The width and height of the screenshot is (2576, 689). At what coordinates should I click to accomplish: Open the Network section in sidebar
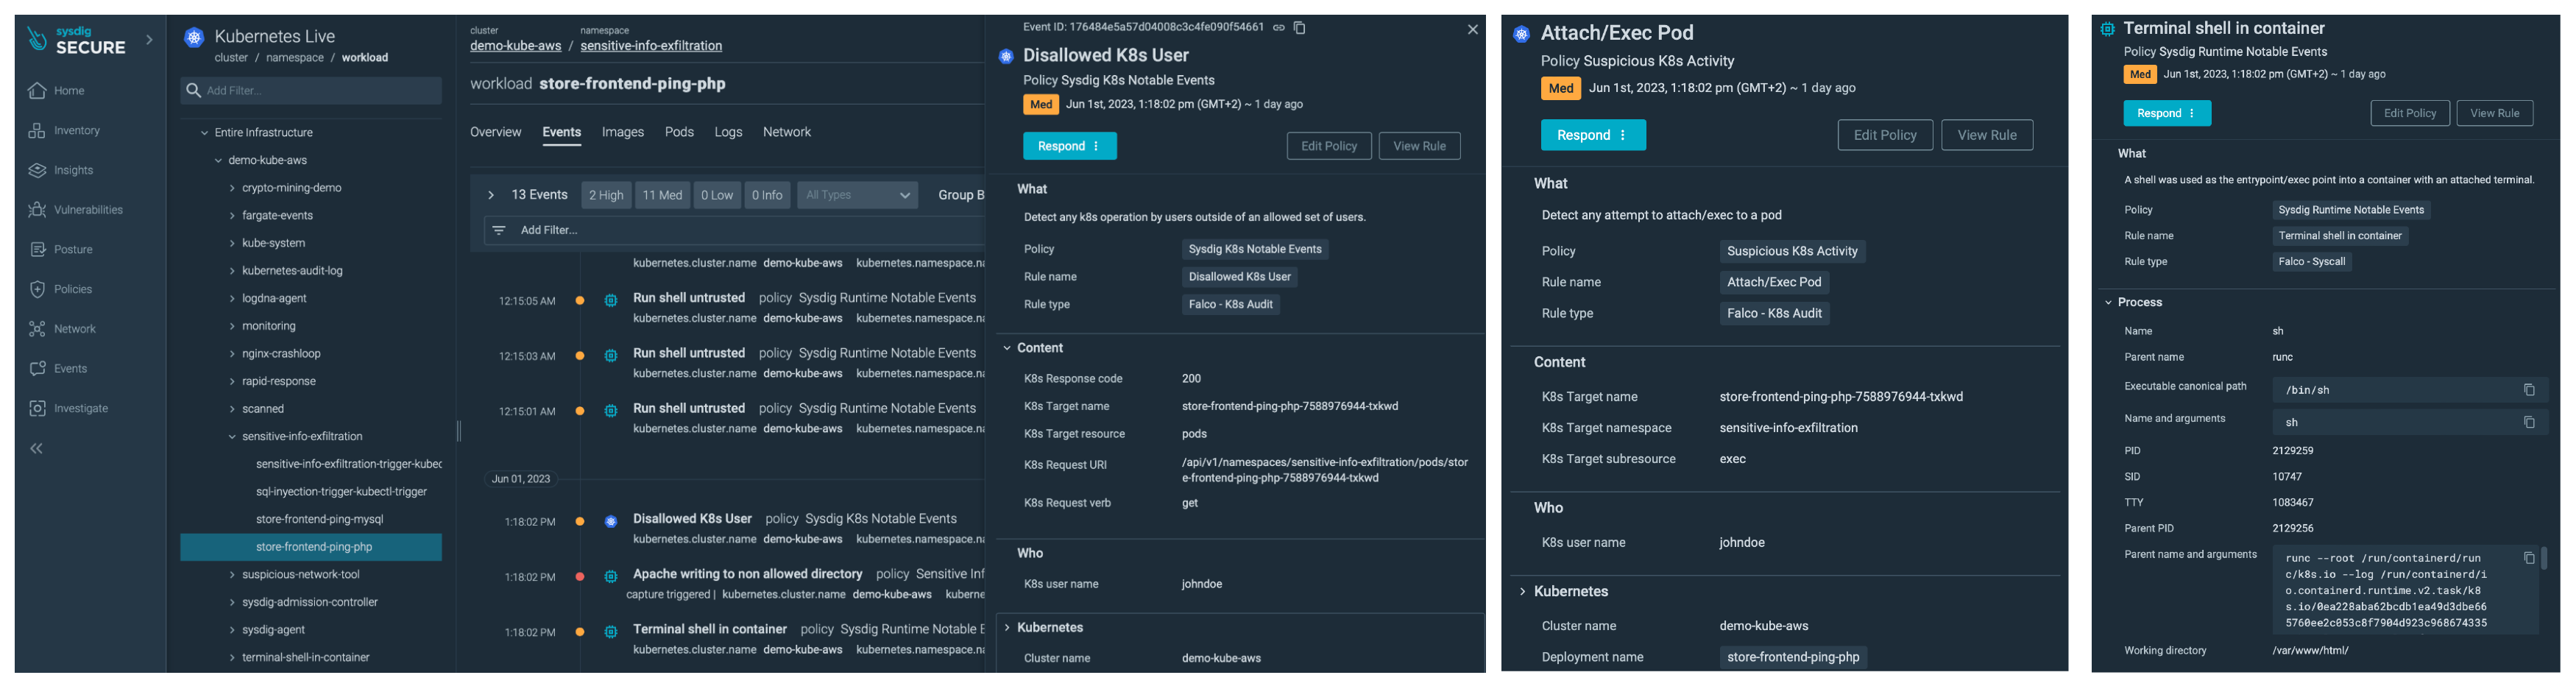[x=63, y=329]
